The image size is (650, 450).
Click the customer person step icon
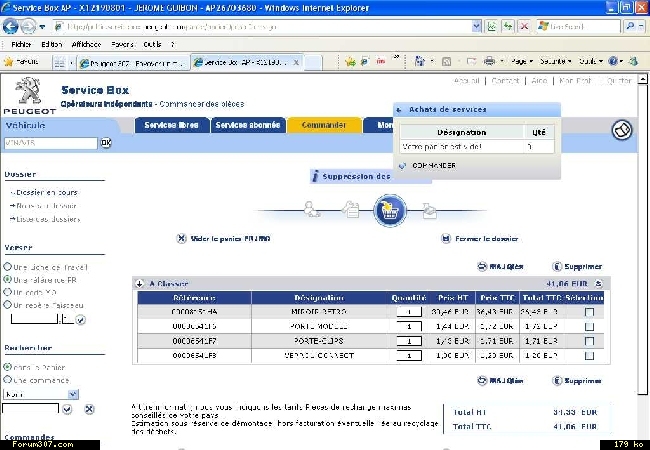pyautogui.click(x=312, y=209)
